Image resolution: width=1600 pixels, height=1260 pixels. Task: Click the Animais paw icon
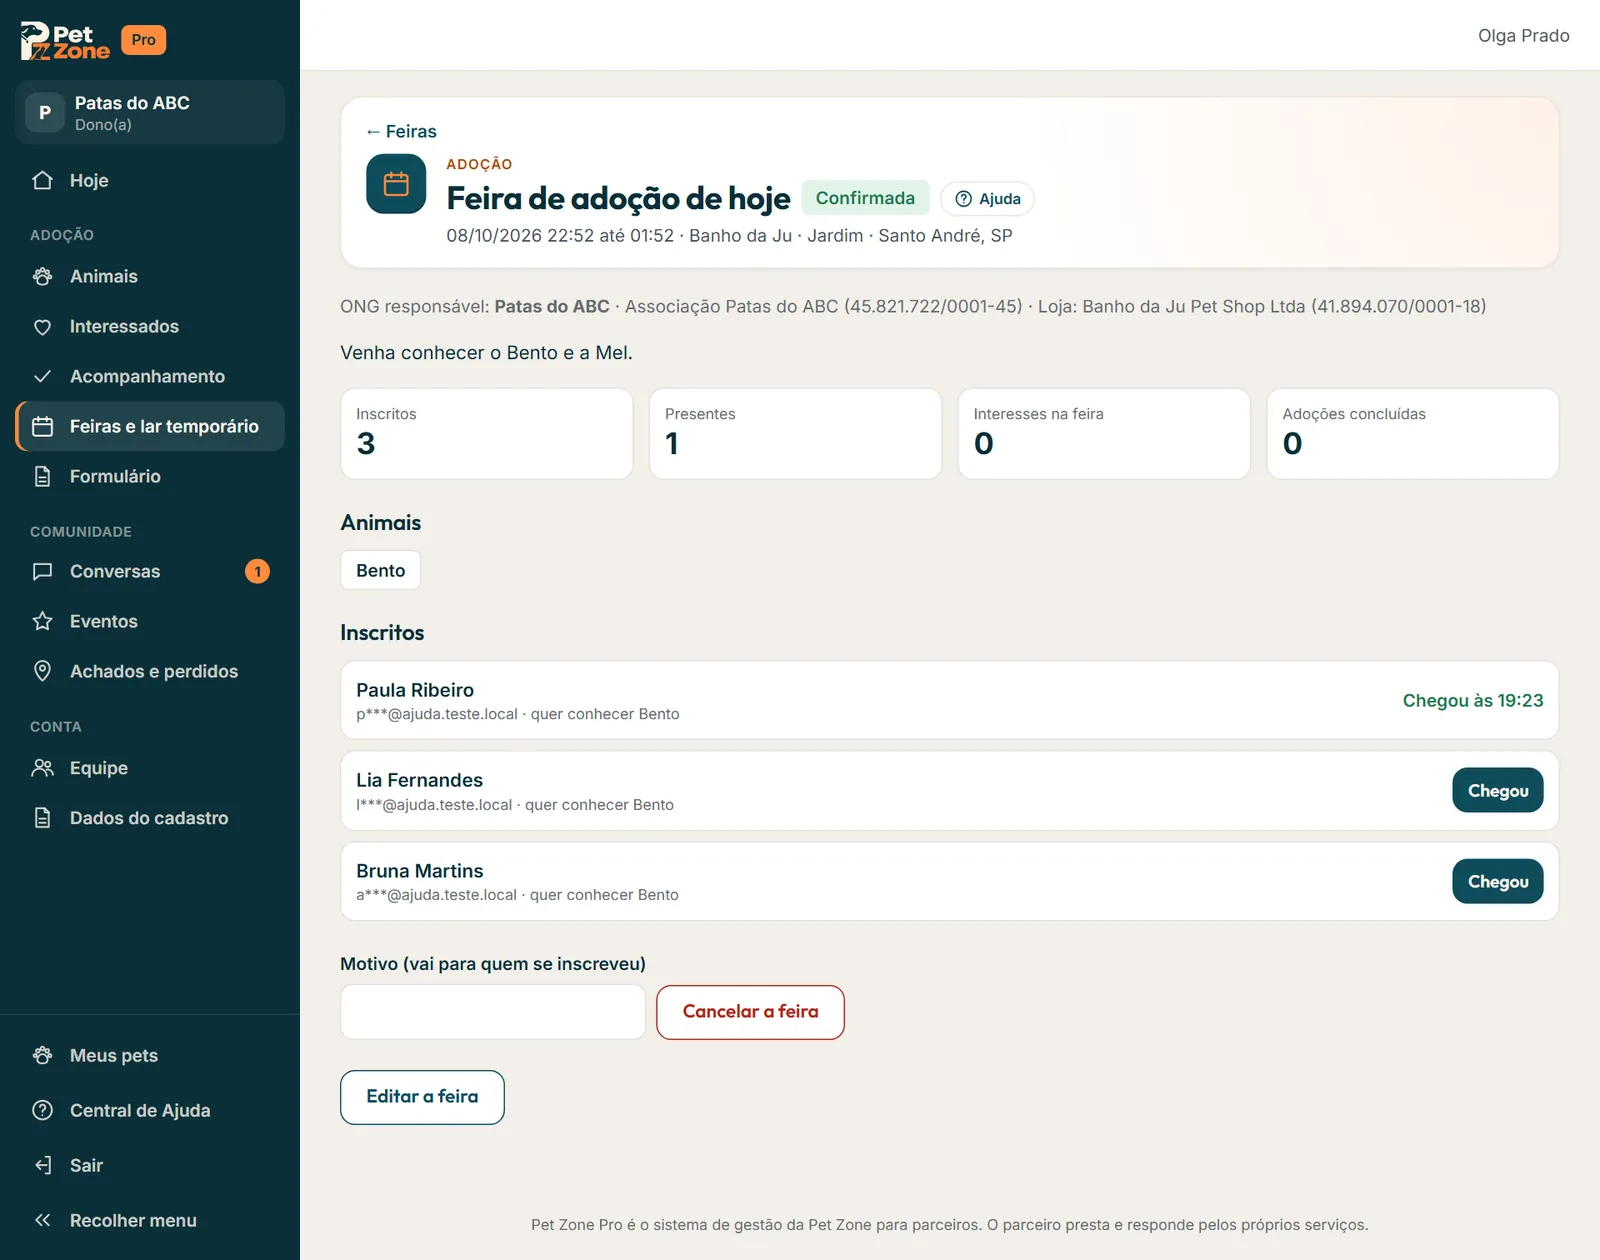point(42,276)
